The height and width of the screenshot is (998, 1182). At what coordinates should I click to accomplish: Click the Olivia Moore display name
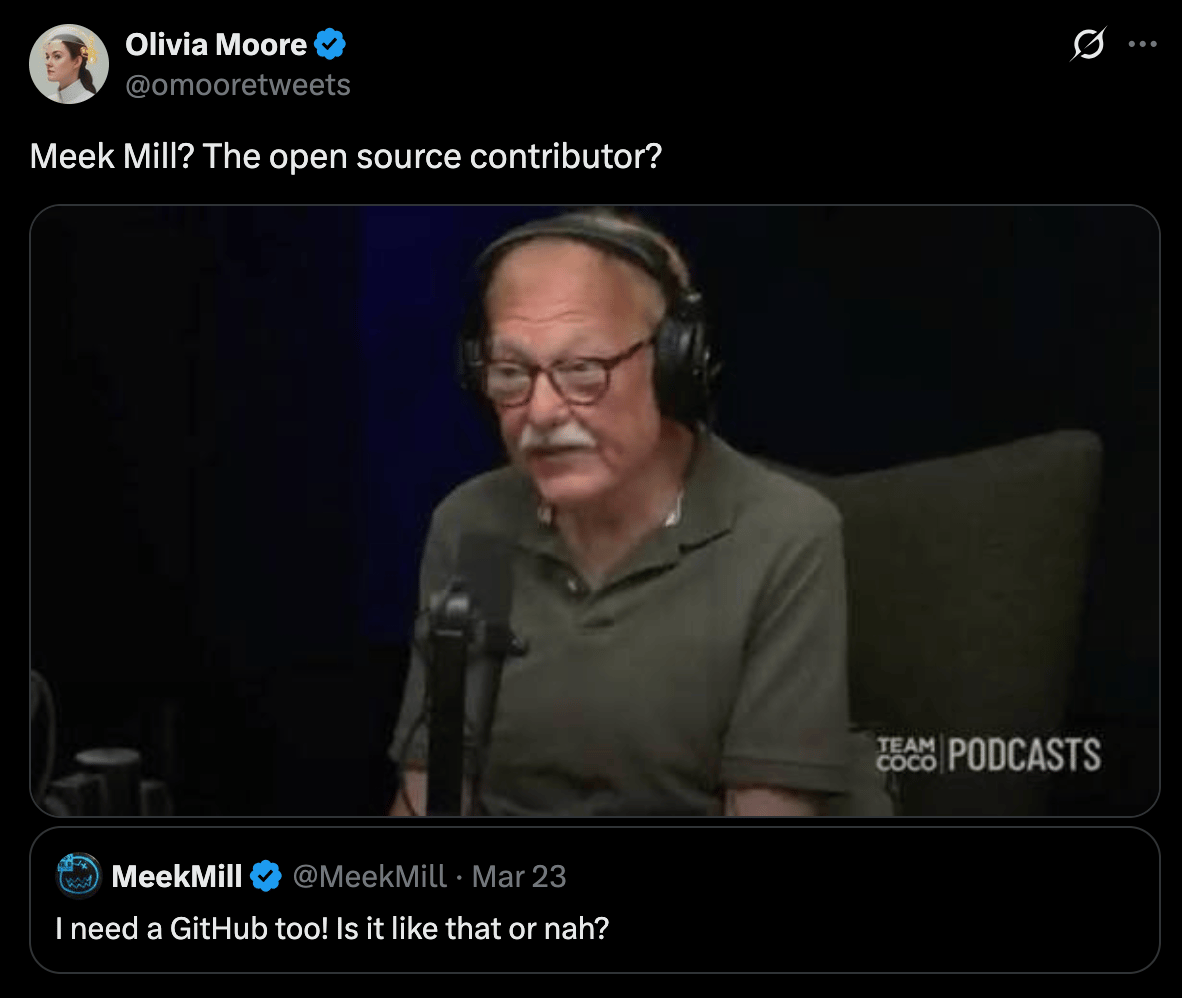pyautogui.click(x=216, y=44)
